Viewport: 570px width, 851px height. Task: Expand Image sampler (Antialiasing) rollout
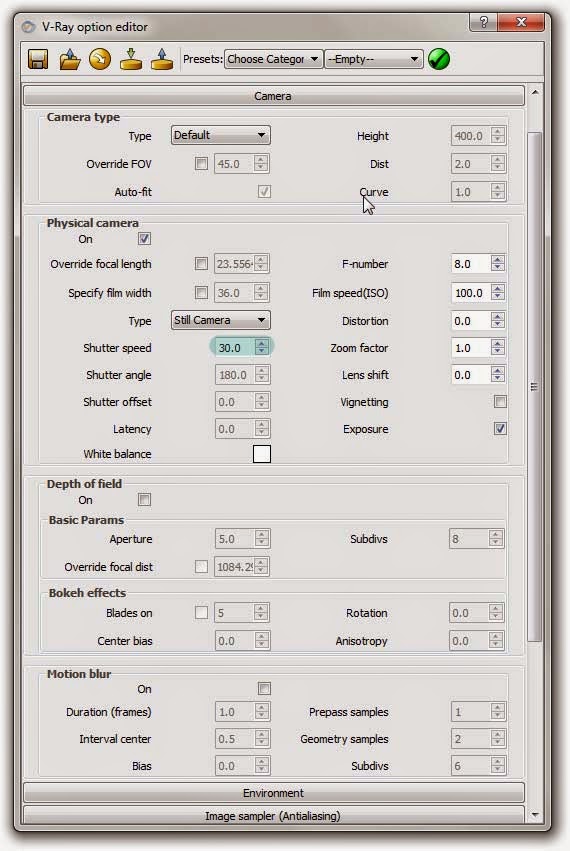(x=274, y=815)
